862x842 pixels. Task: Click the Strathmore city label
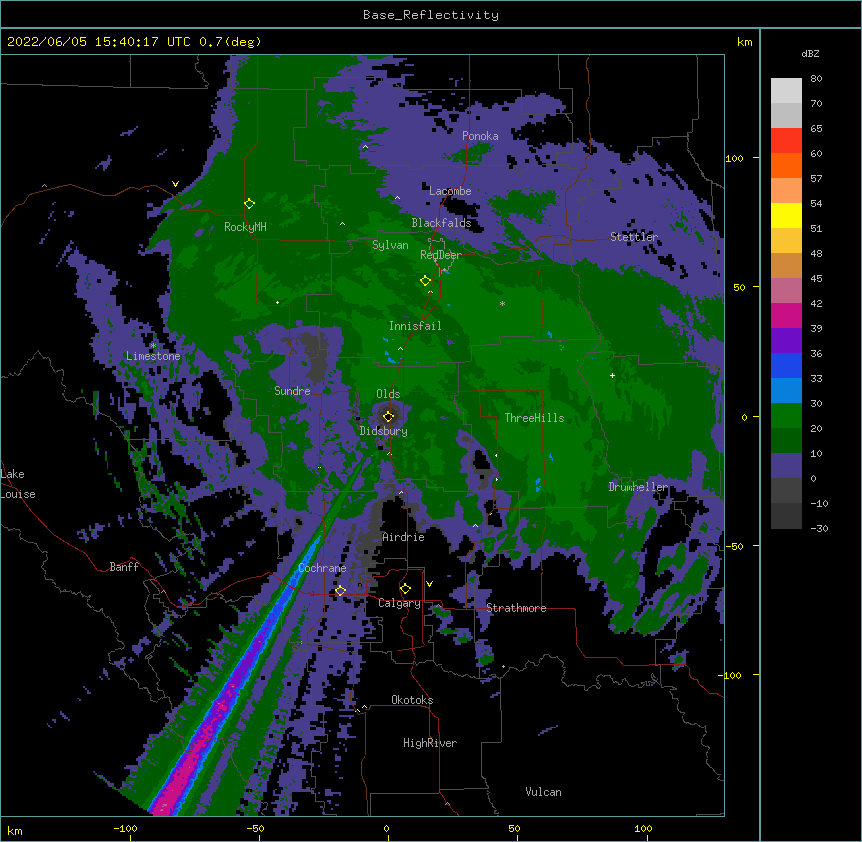coord(516,608)
